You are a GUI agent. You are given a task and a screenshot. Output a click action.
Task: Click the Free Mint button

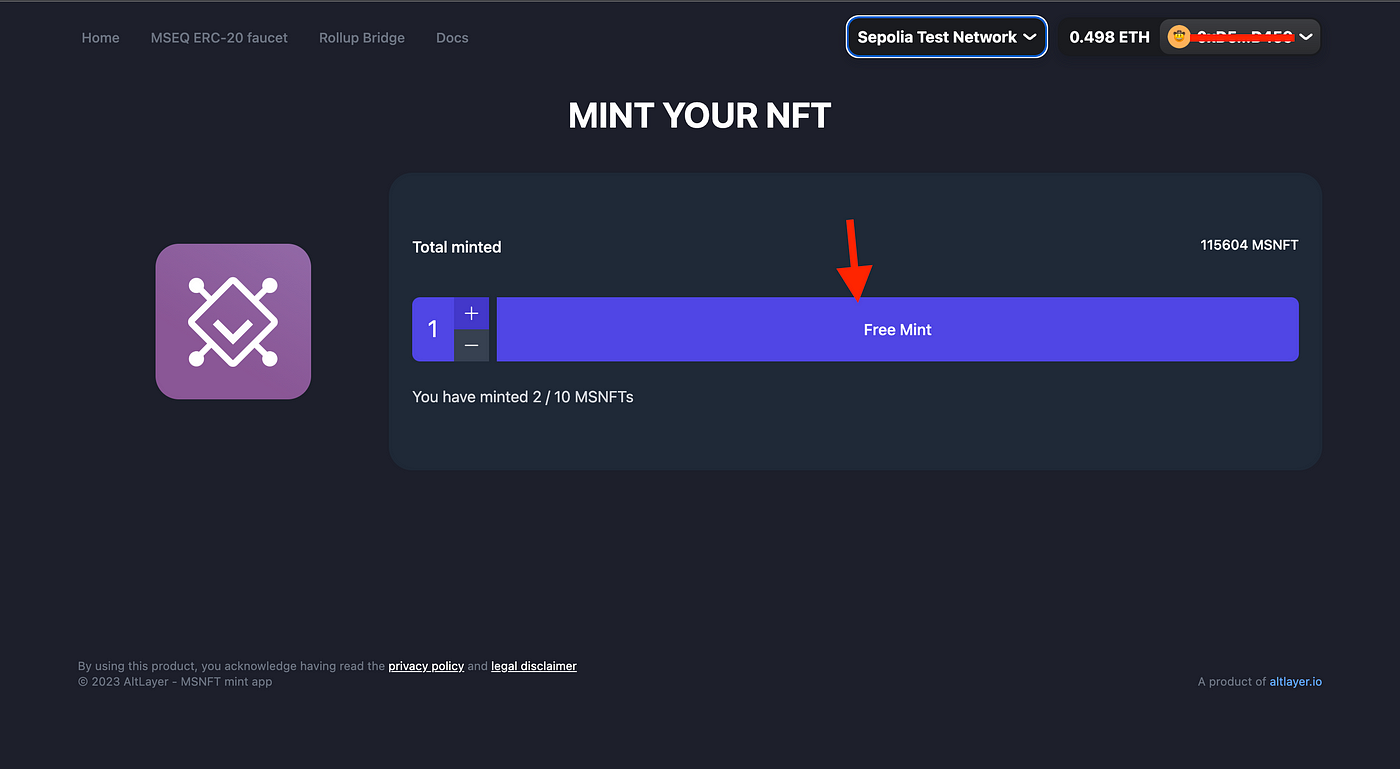coord(898,329)
